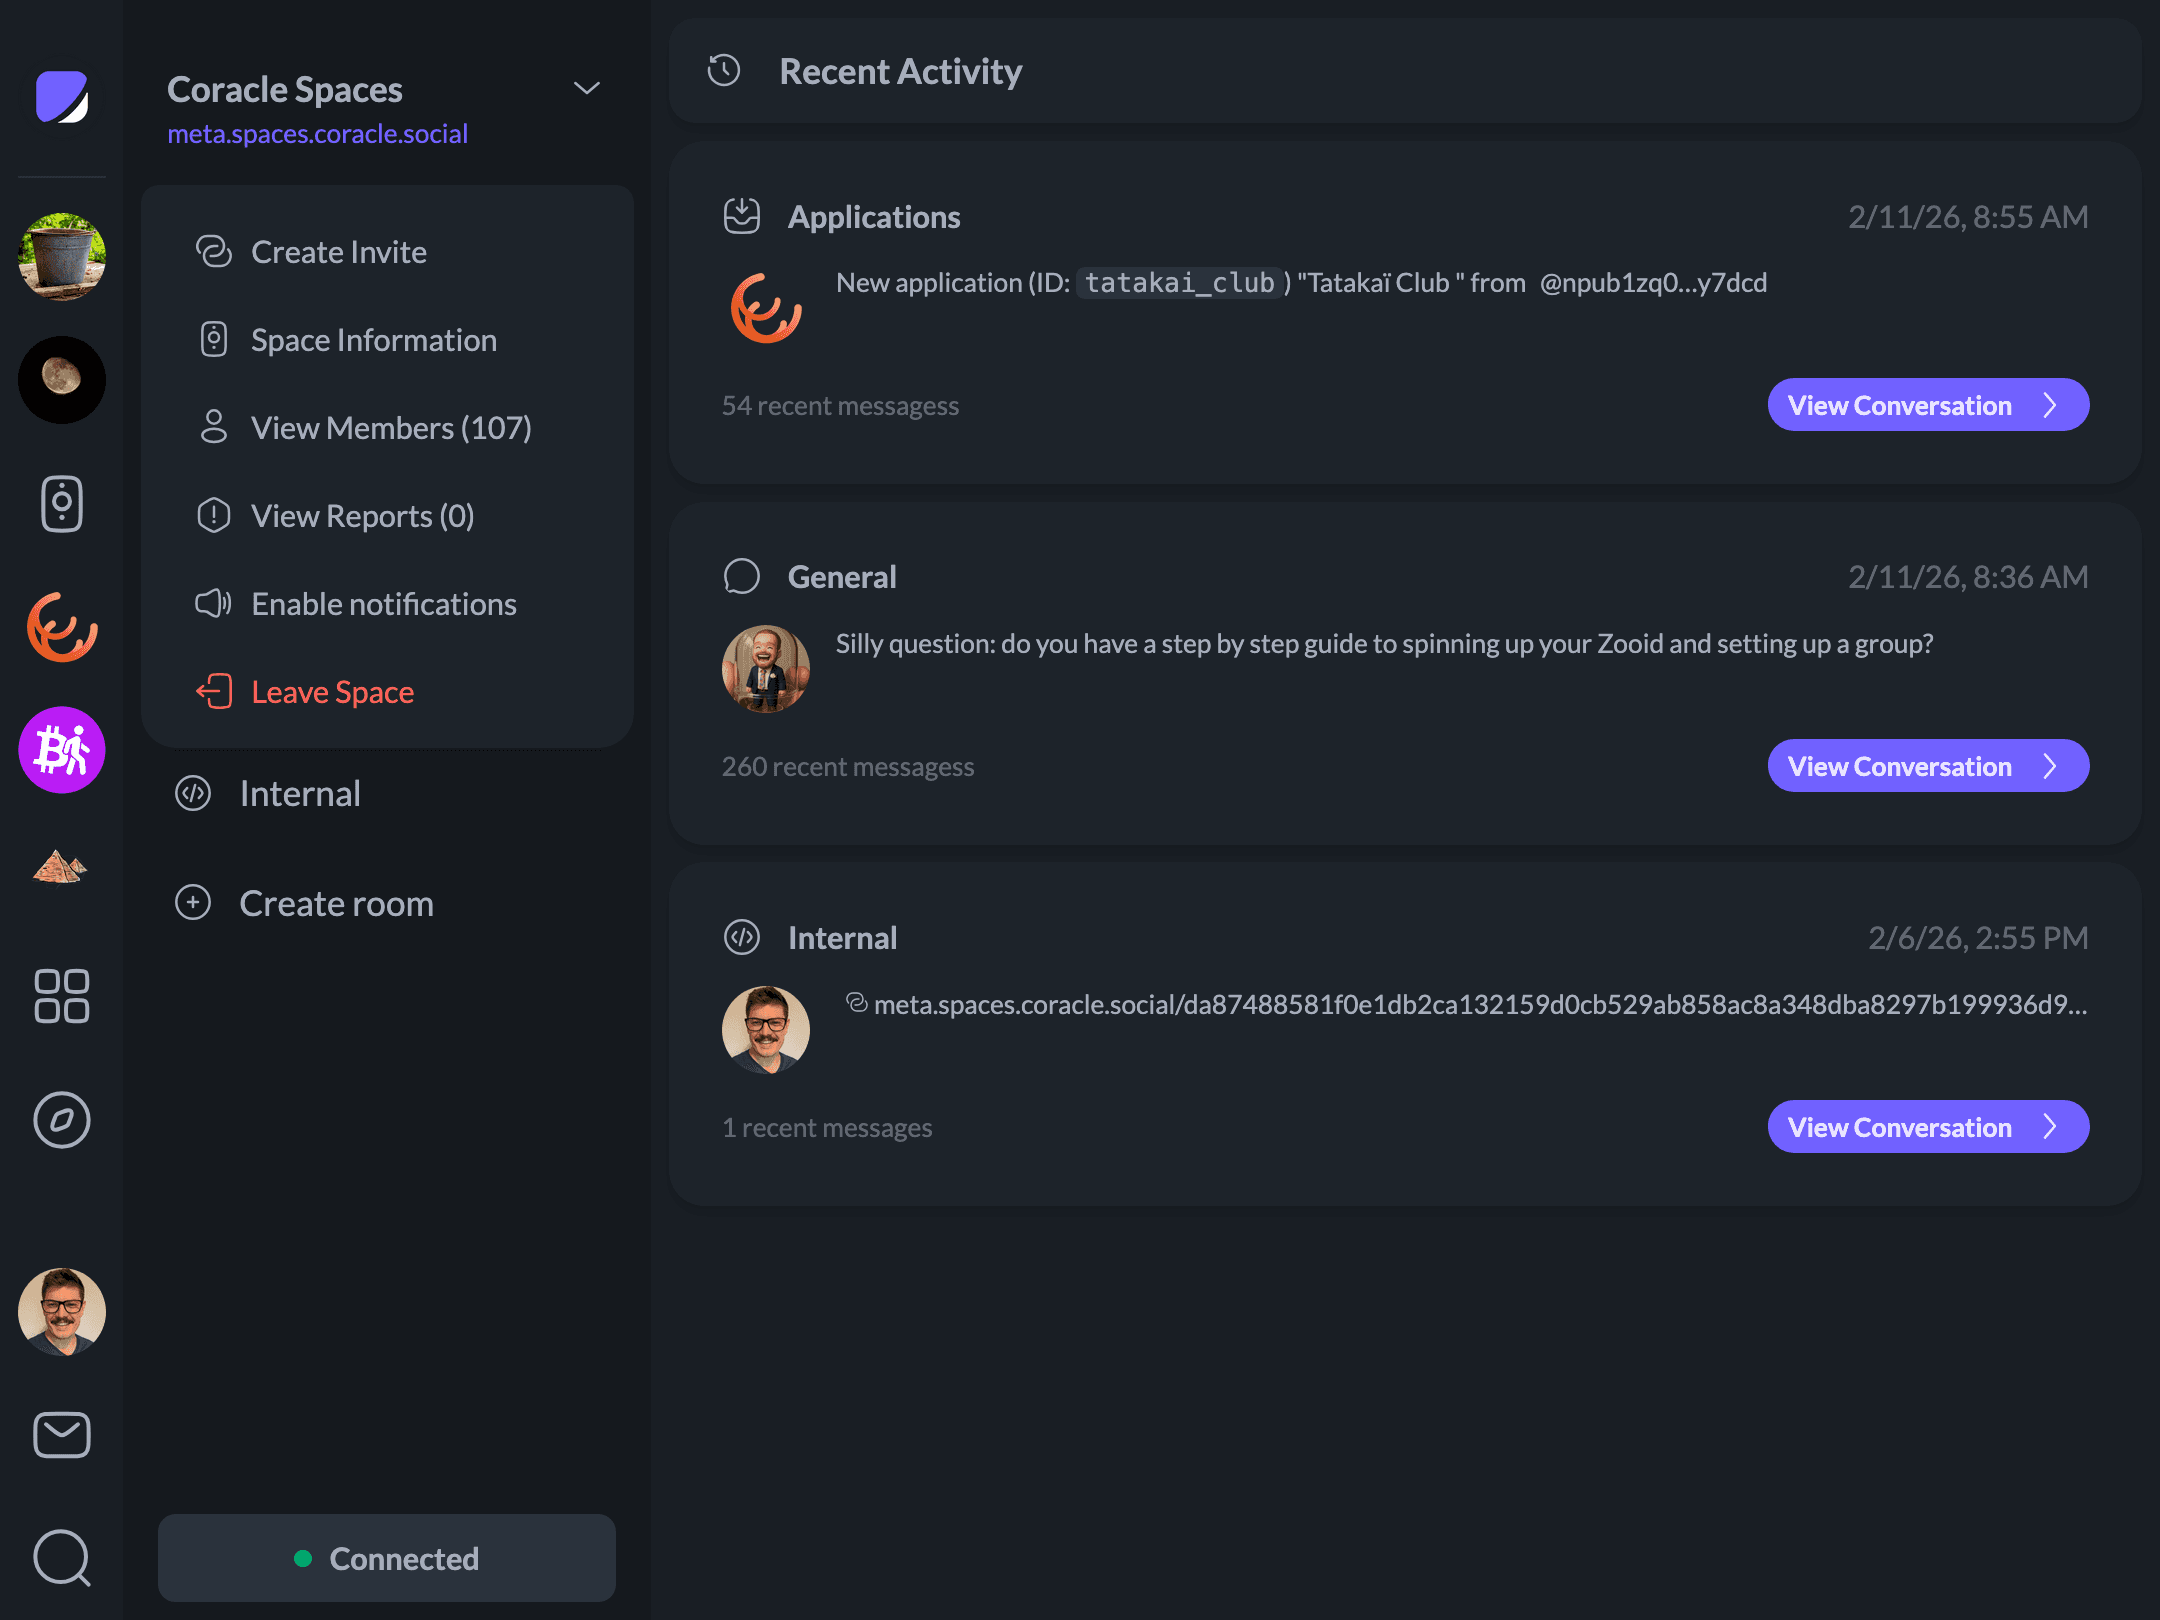
Task: View Conversation for General room
Action: pos(1927,766)
